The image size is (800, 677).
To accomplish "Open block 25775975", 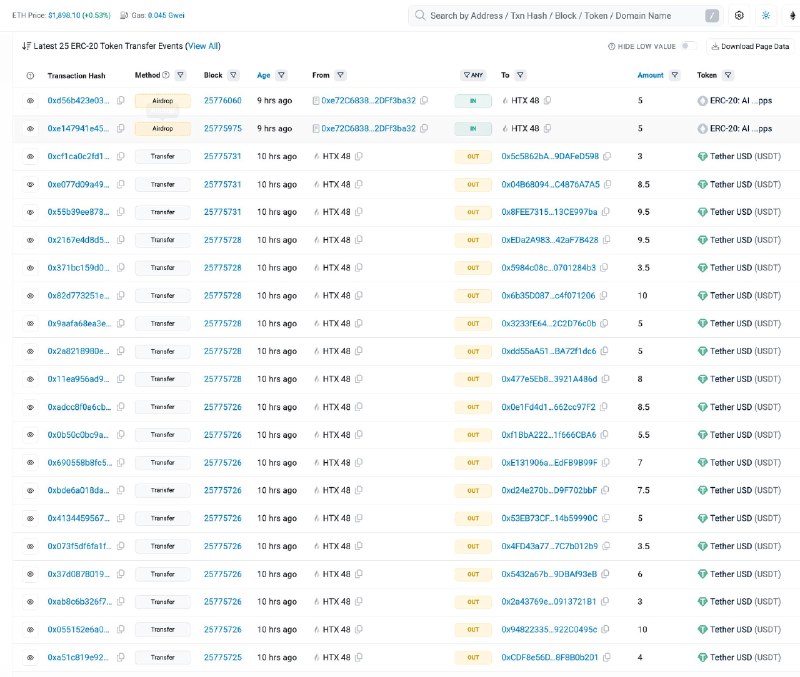I will (222, 129).
